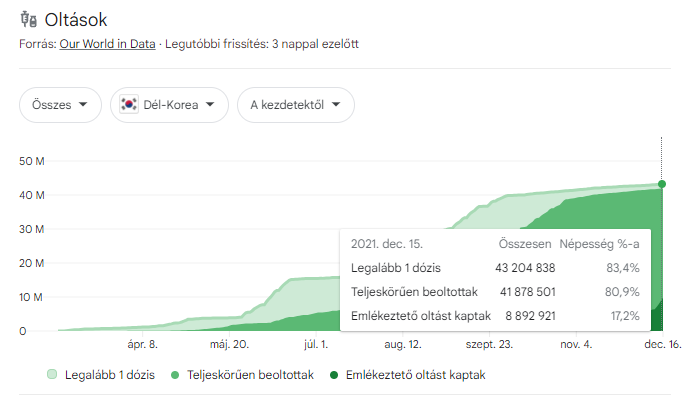Screen dimensions: 693x406
Task: Open the Dél-Korea country dropdown
Action: coord(169,105)
